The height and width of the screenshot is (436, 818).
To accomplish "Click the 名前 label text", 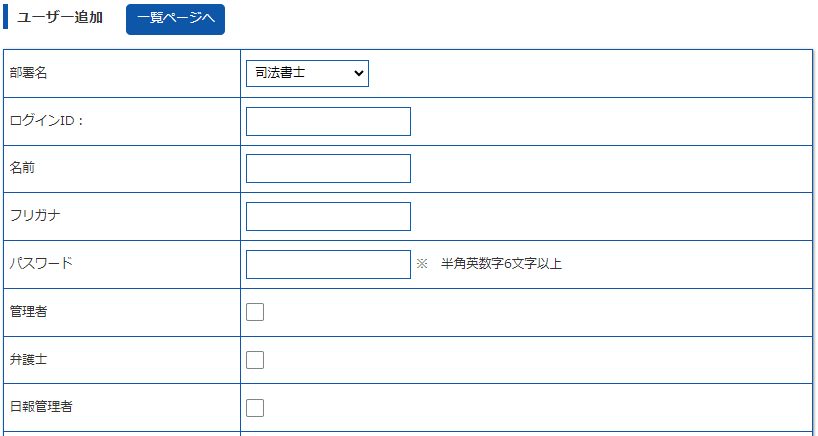I will (x=23, y=168).
